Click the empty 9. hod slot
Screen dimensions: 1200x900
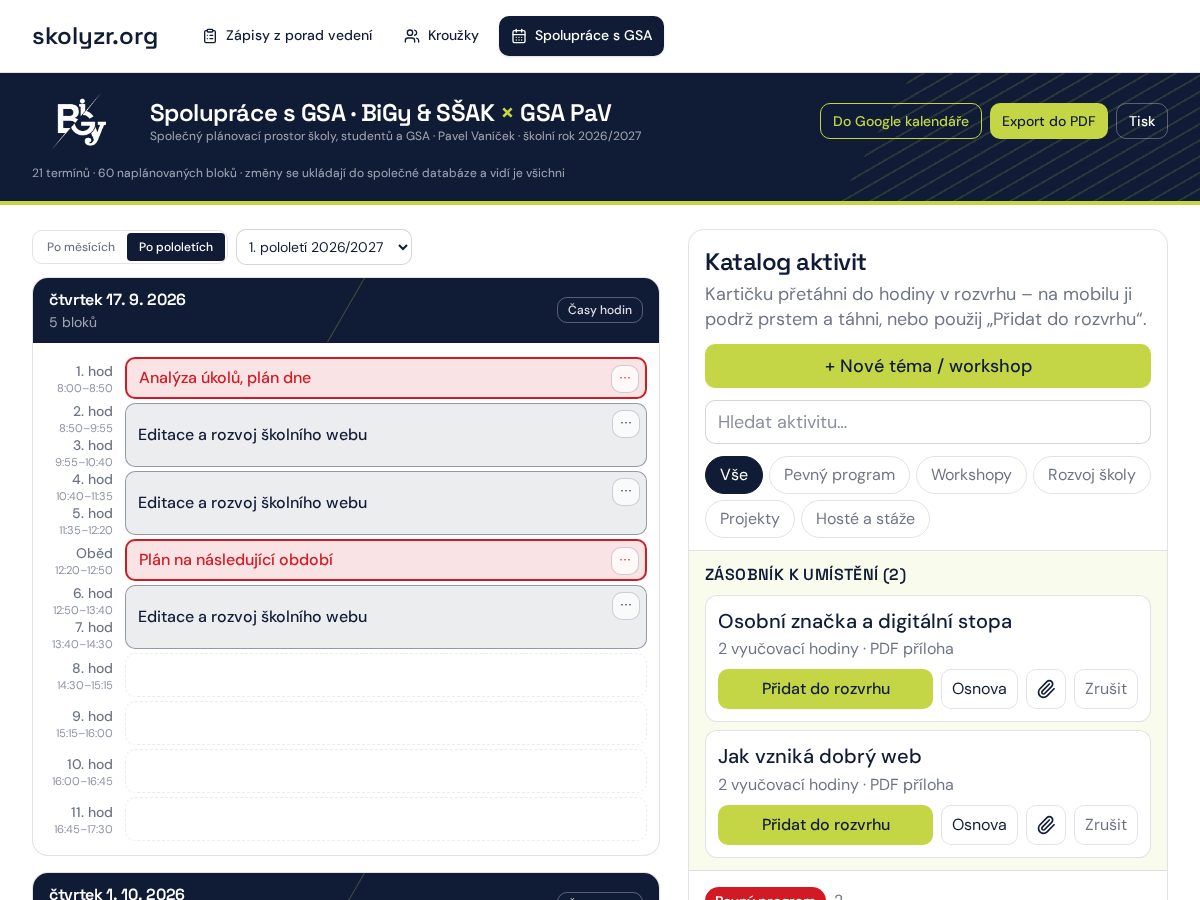point(386,724)
